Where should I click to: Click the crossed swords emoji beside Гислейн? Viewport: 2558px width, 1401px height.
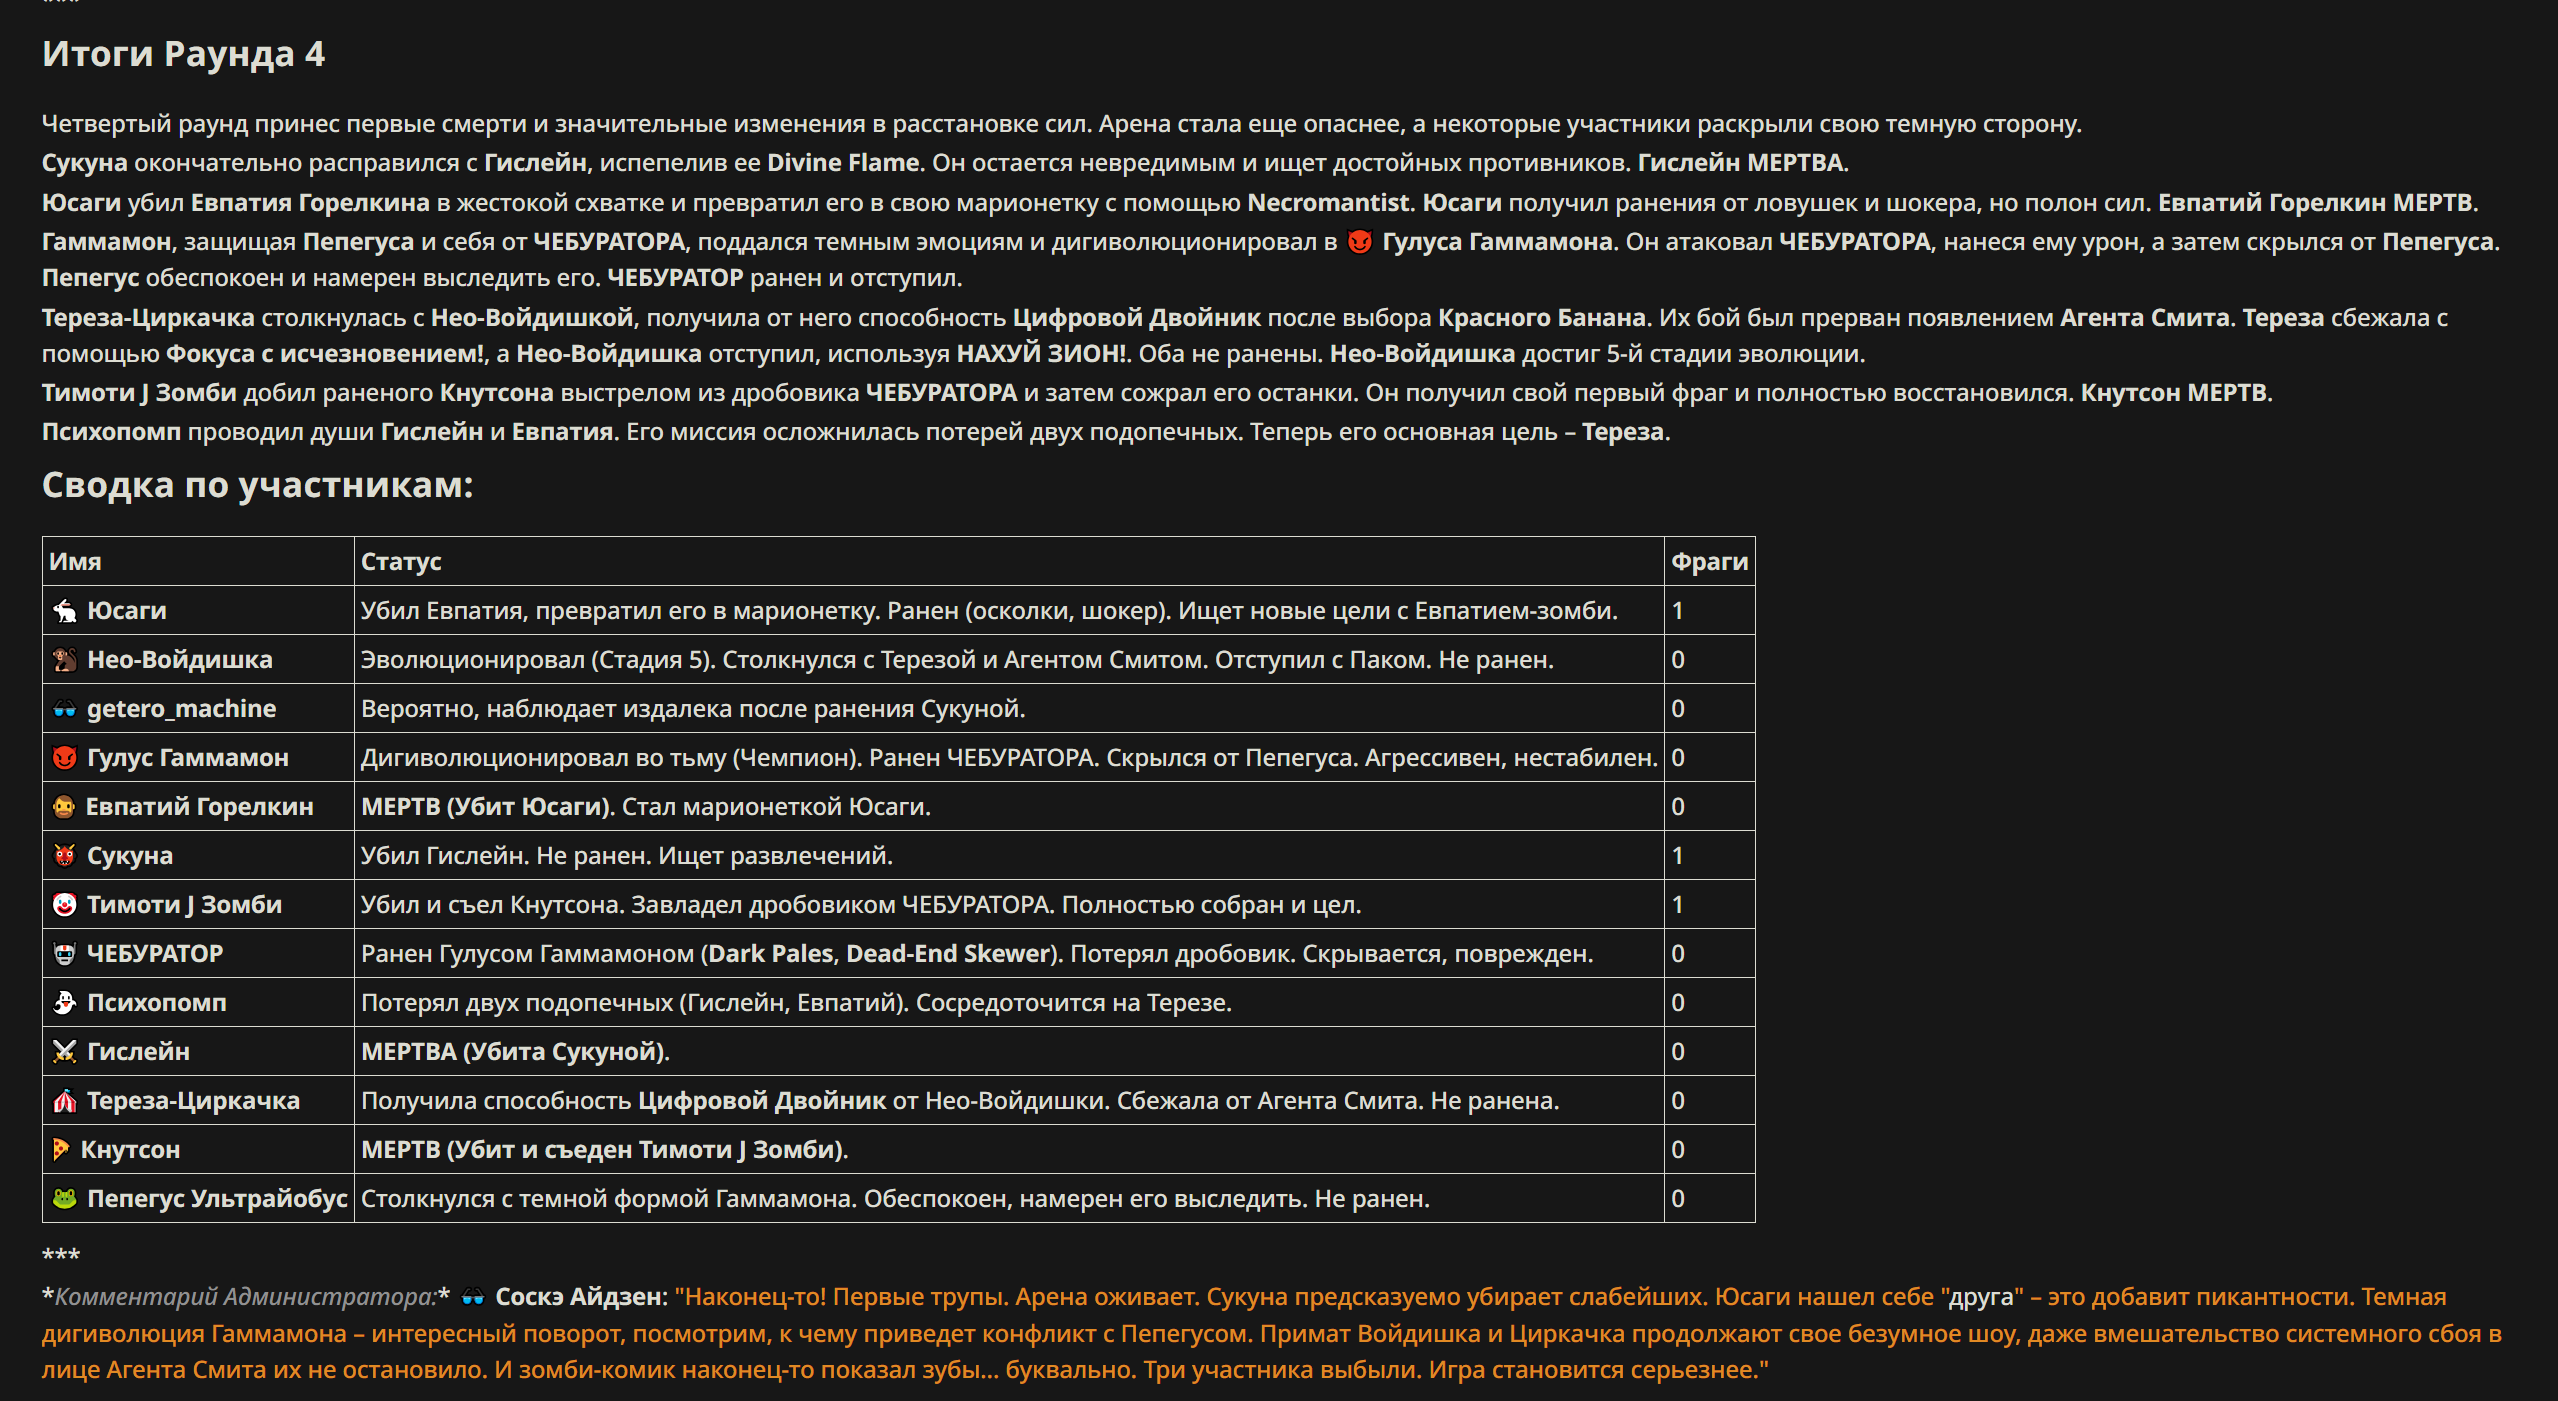(65, 1052)
